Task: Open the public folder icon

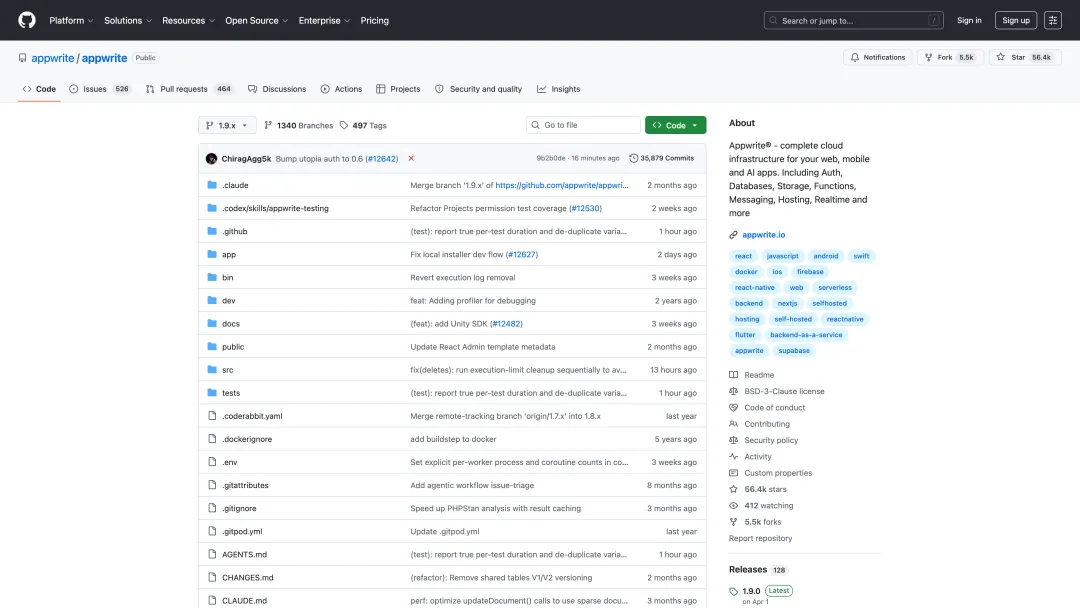Action: point(212,346)
